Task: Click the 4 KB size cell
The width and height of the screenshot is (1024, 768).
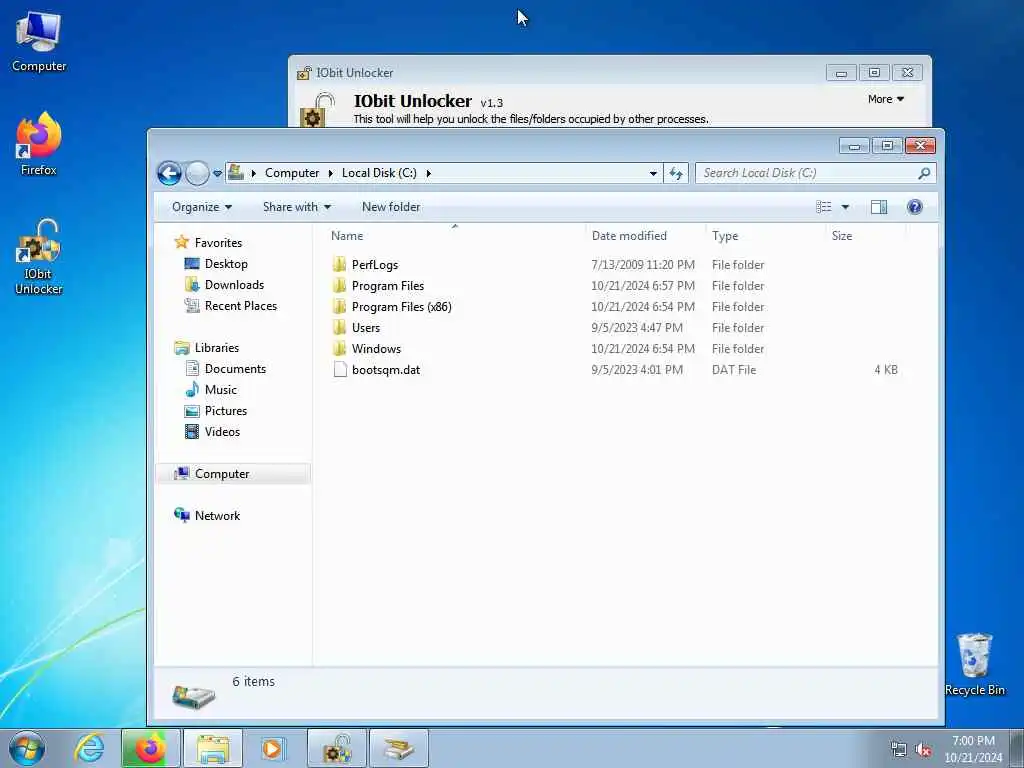Action: (886, 370)
